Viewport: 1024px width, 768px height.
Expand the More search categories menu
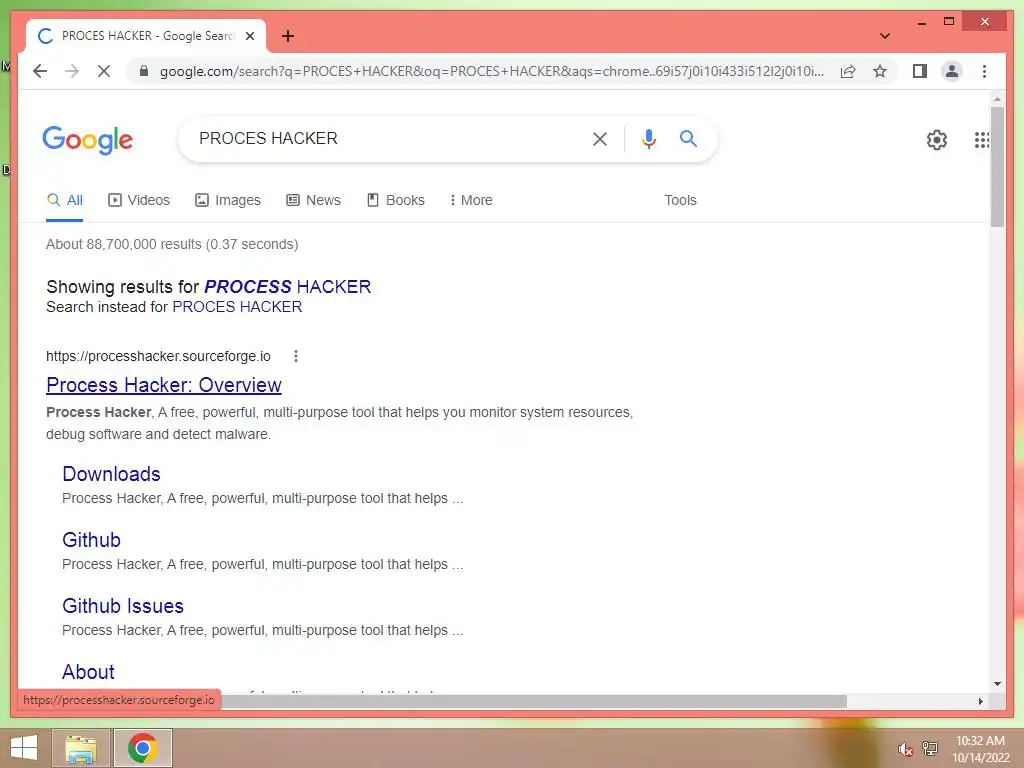click(x=471, y=200)
